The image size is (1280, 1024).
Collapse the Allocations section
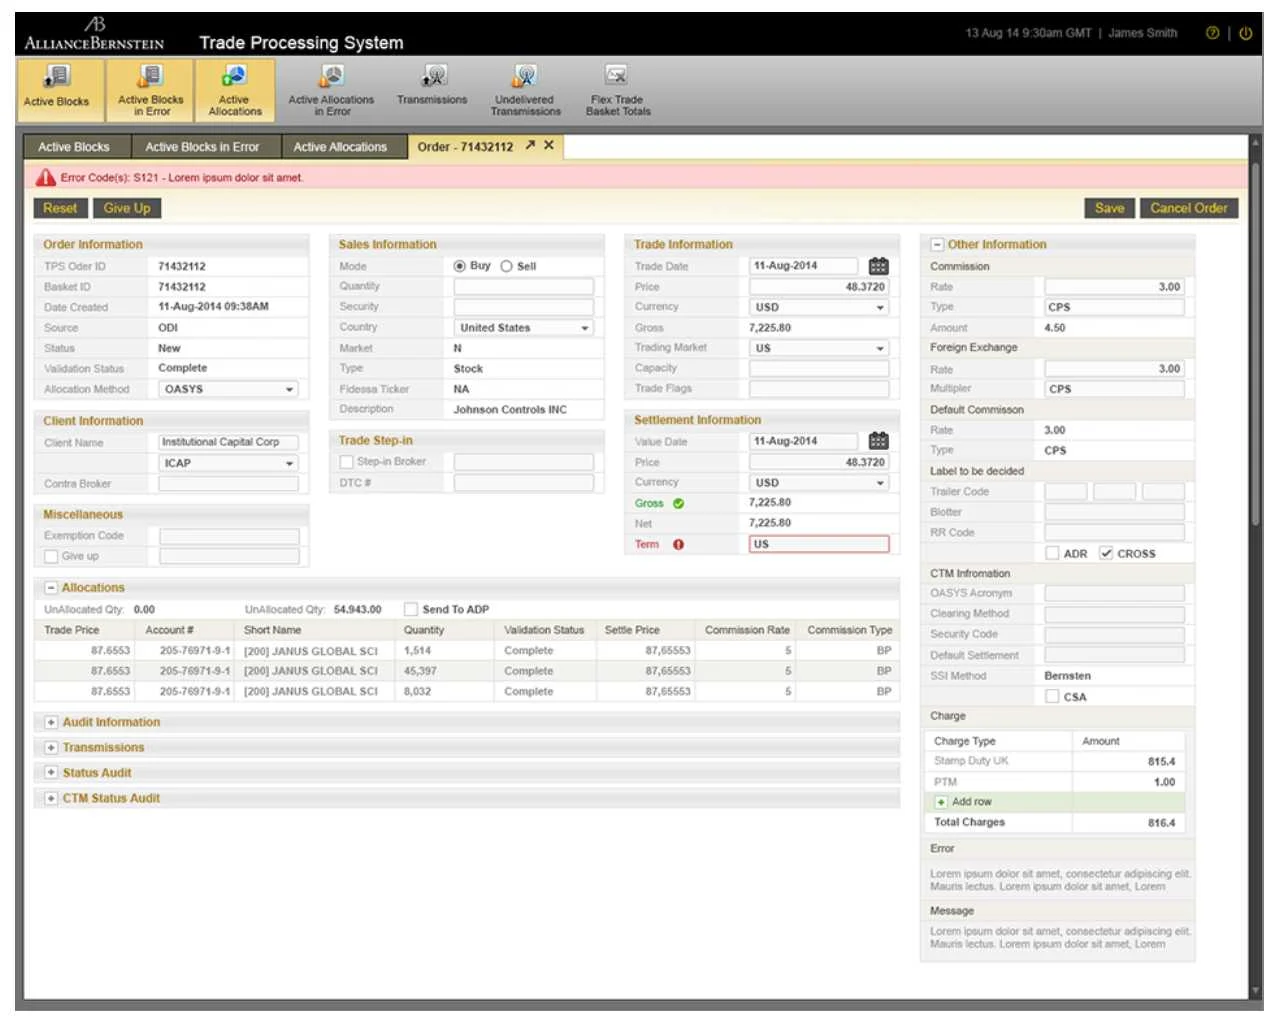[51, 588]
